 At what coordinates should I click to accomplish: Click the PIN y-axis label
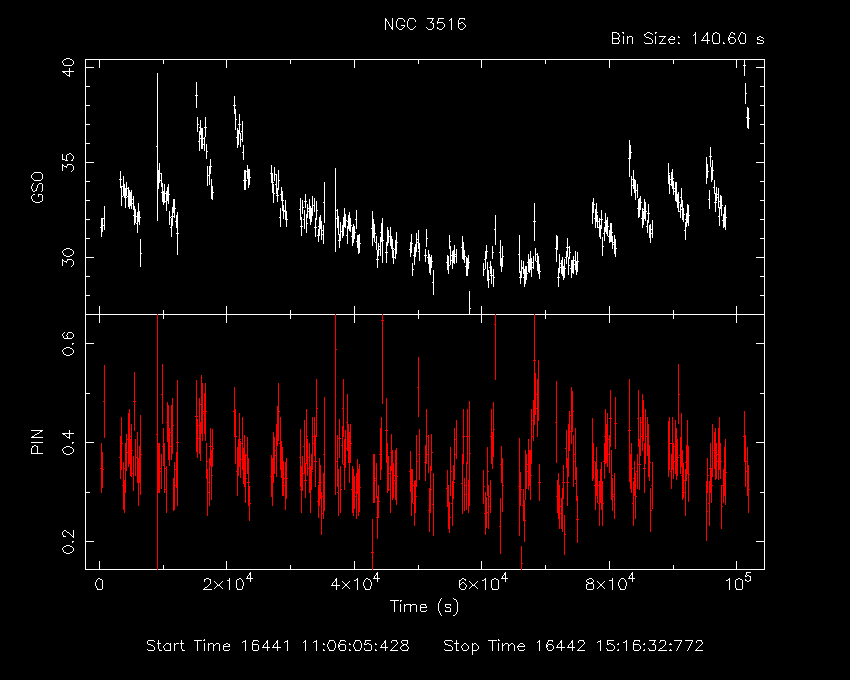(37, 441)
